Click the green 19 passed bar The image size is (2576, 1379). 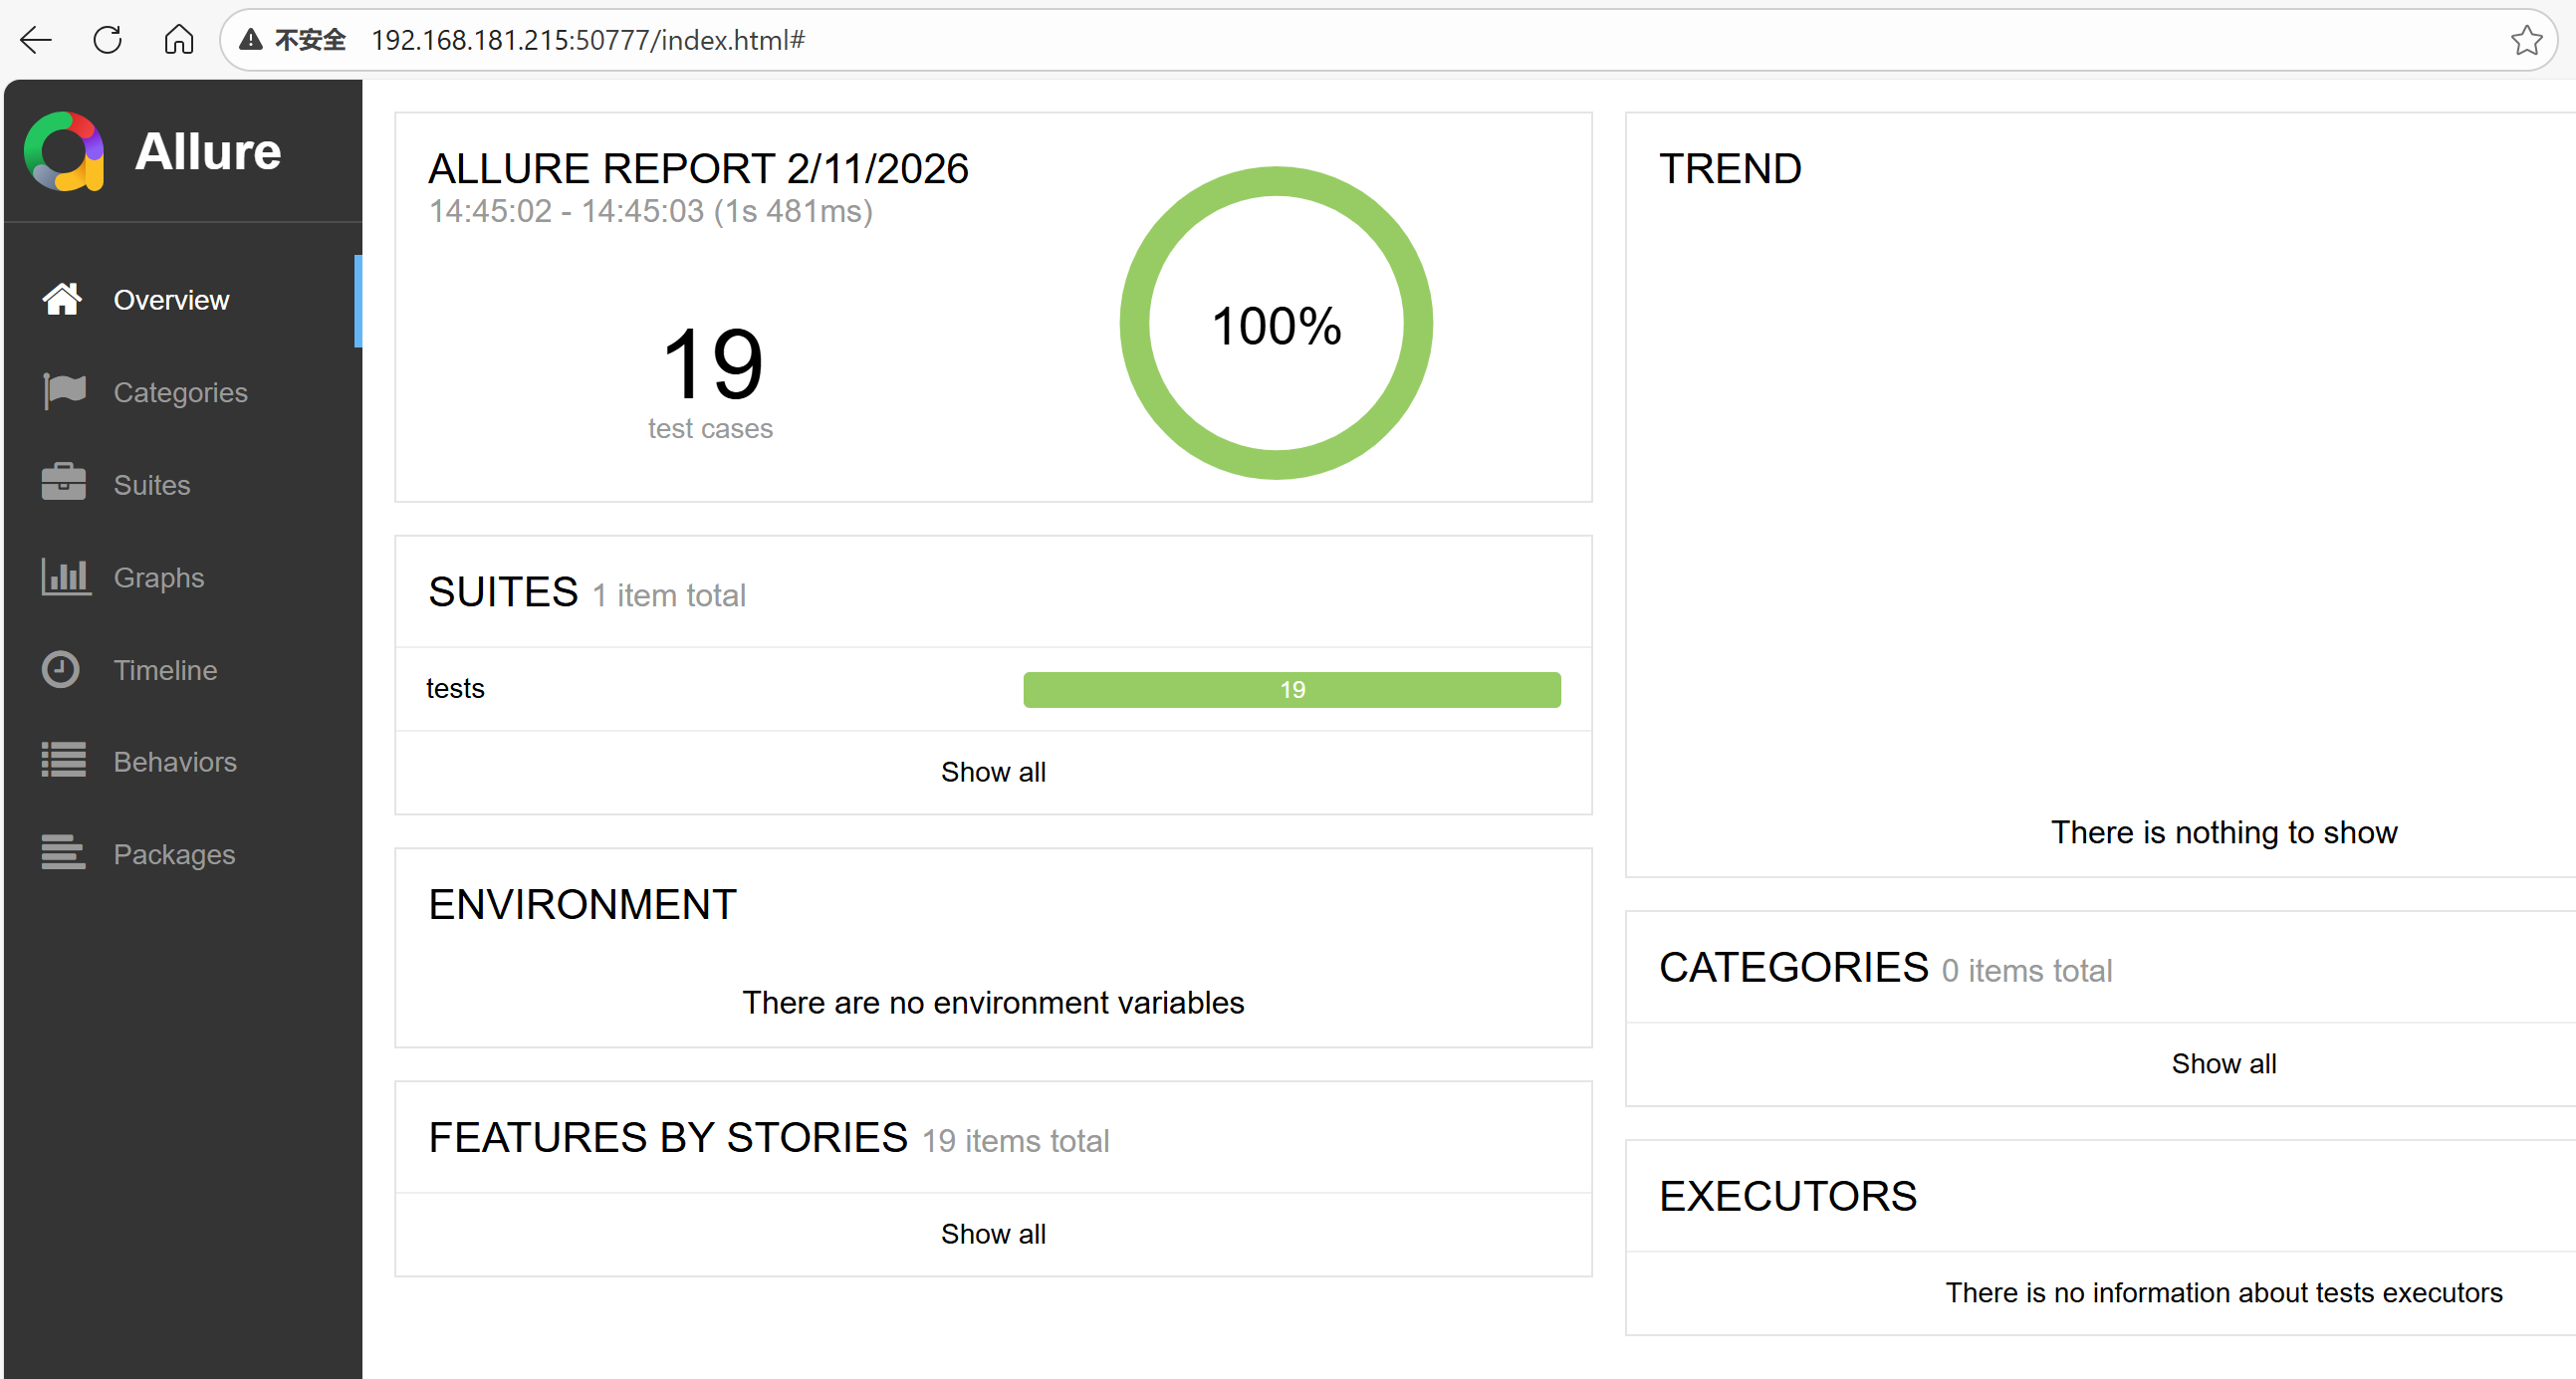click(x=1291, y=690)
